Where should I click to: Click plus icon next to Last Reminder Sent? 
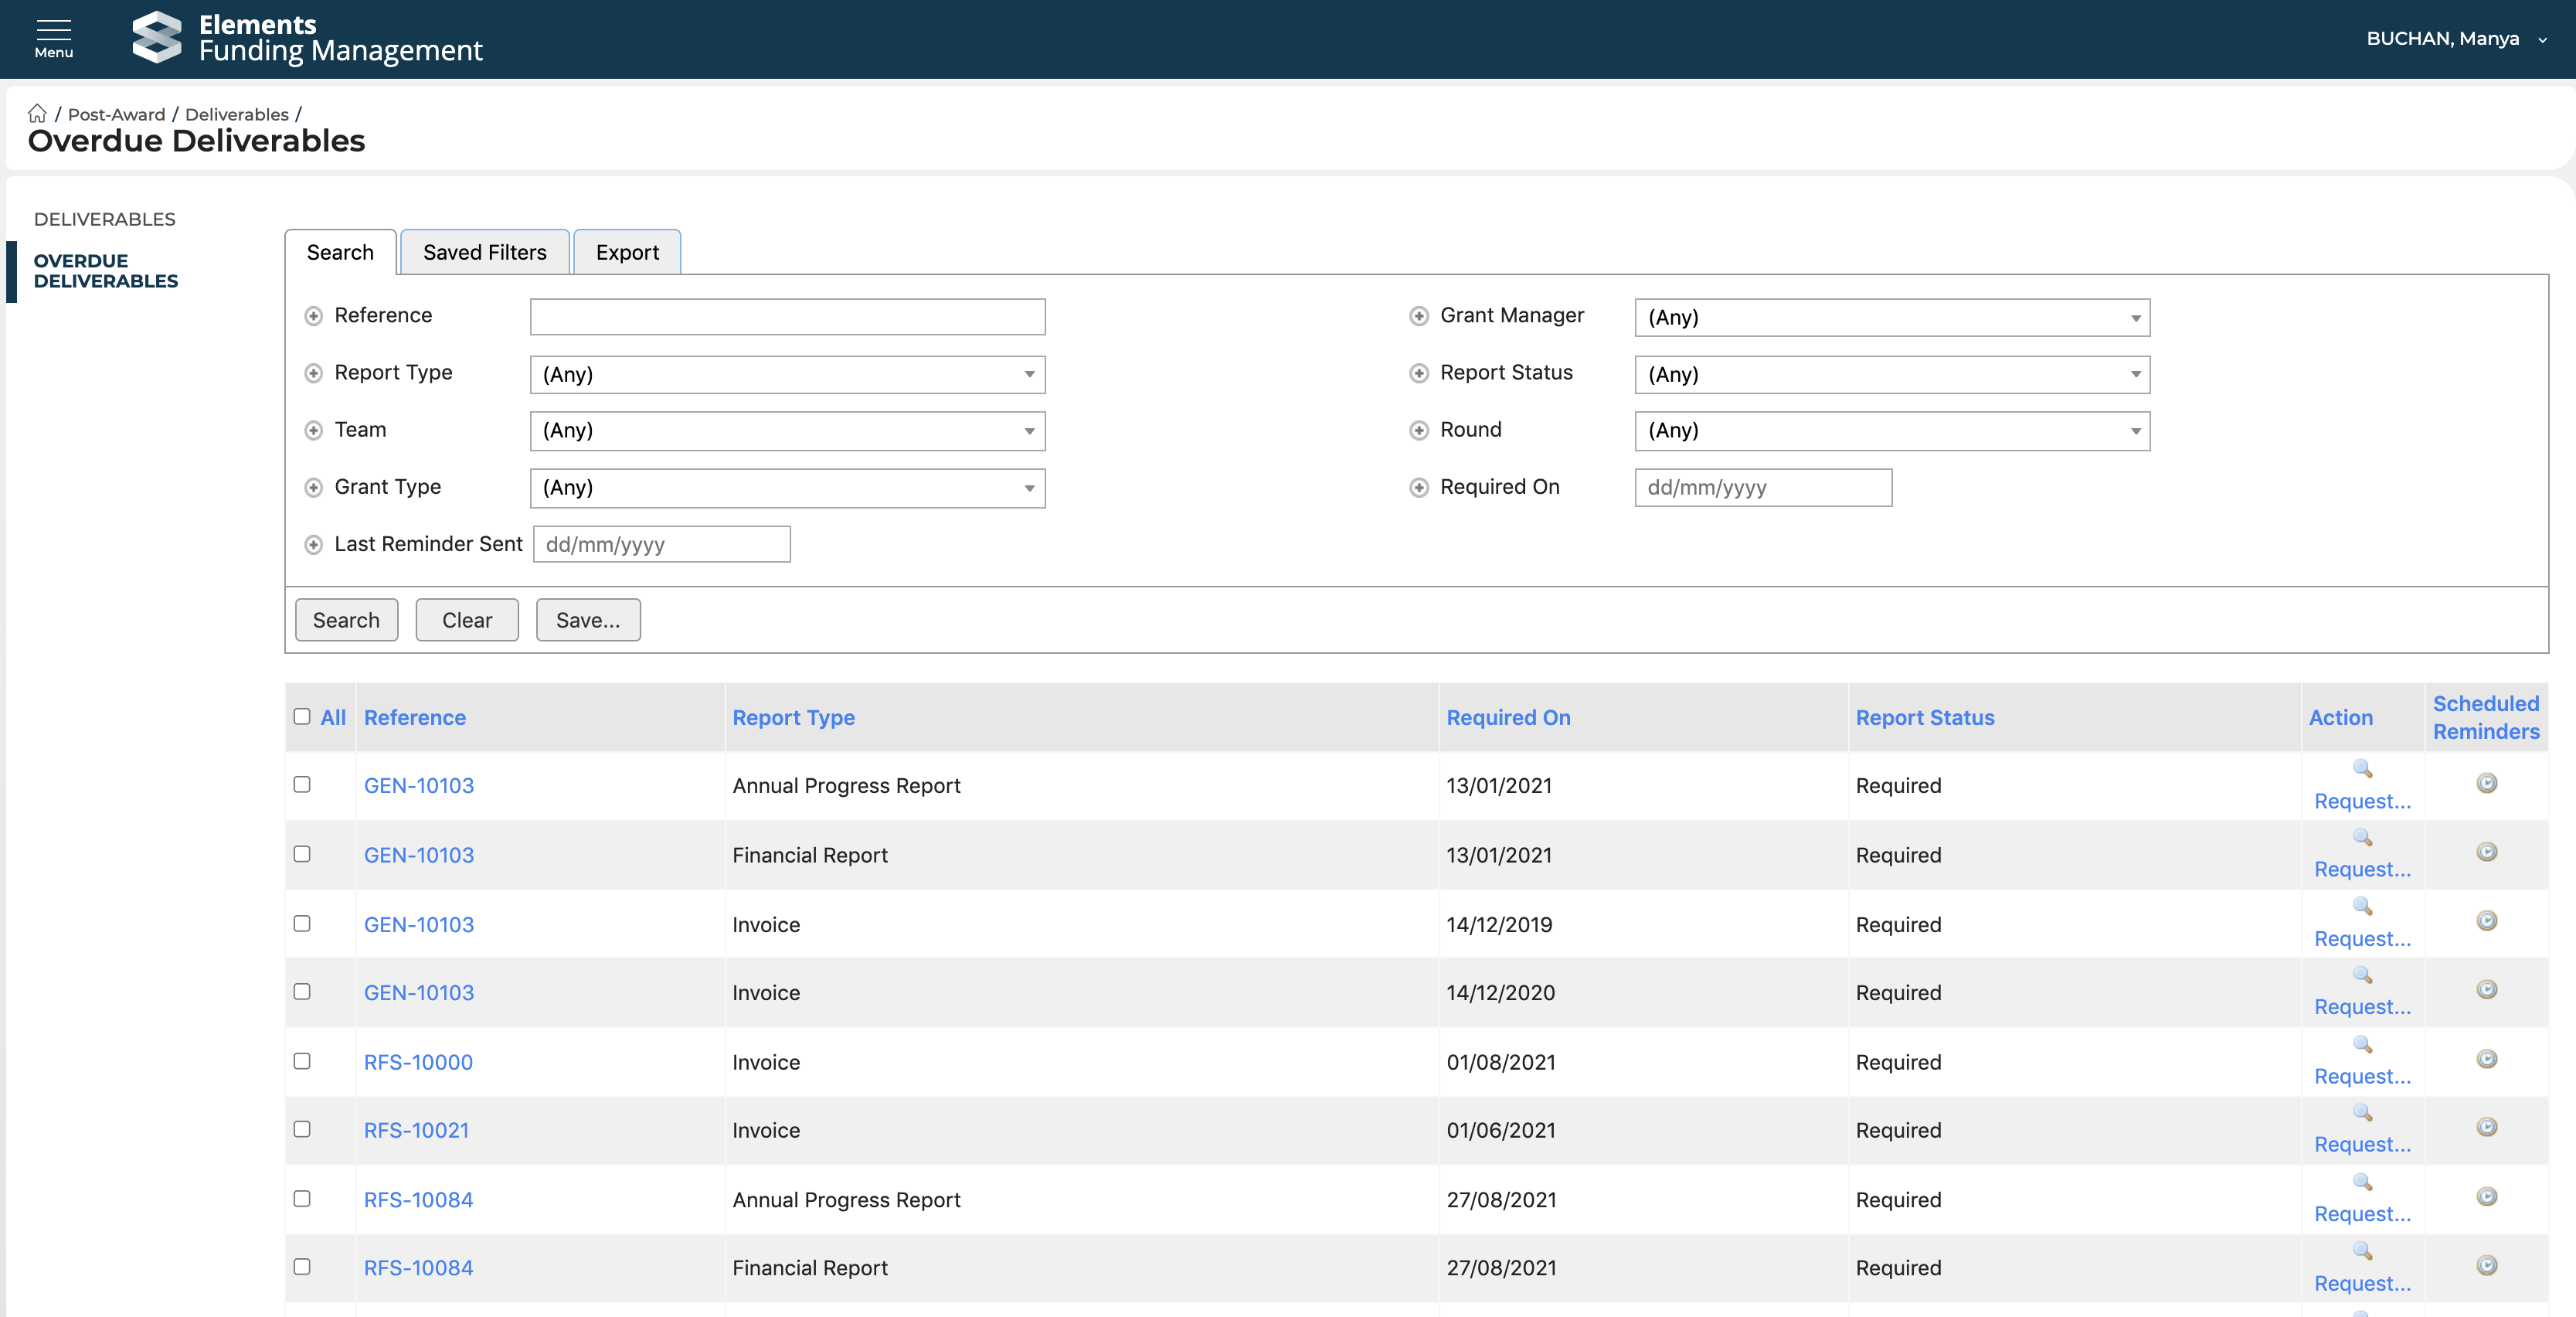click(x=313, y=545)
